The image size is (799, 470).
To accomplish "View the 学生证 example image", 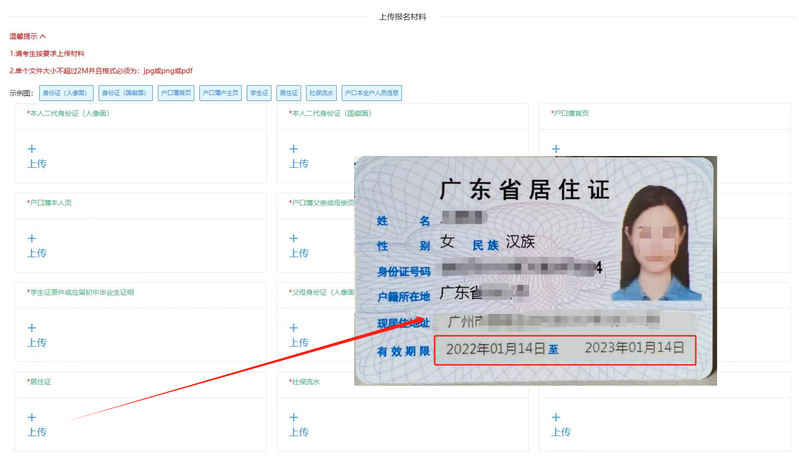I will tap(259, 92).
